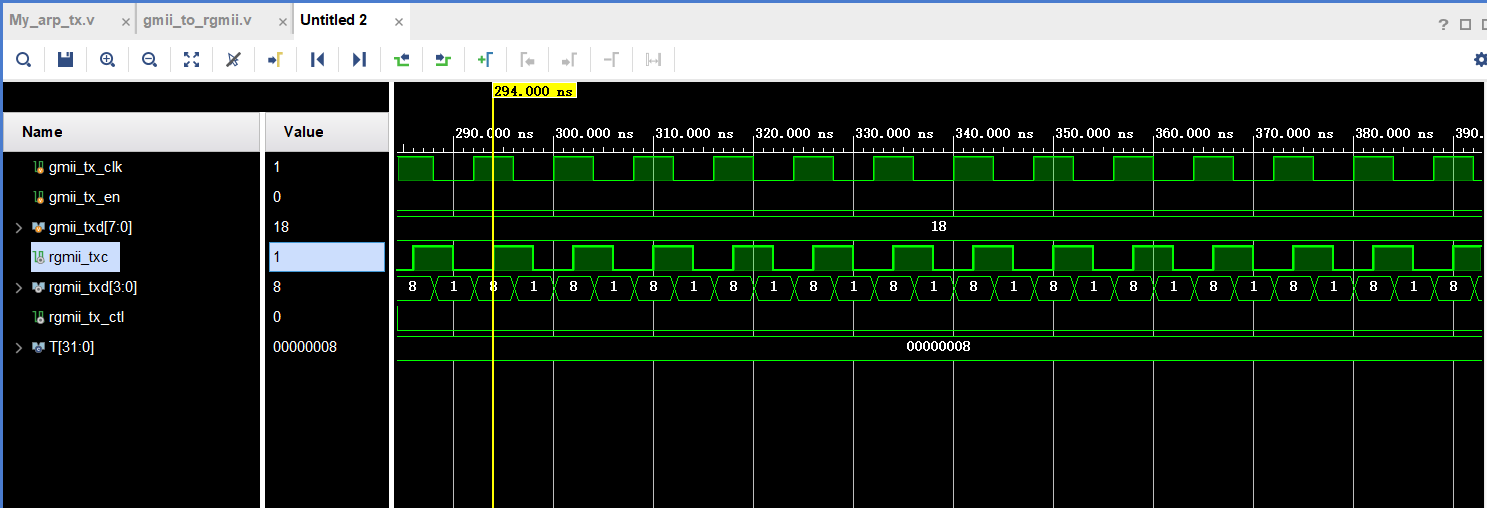Zoom fit the waveform view

(x=191, y=60)
